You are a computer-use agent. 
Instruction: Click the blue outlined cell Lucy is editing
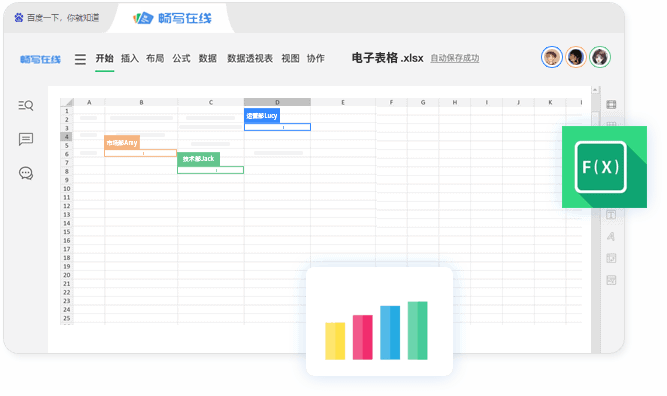point(277,127)
